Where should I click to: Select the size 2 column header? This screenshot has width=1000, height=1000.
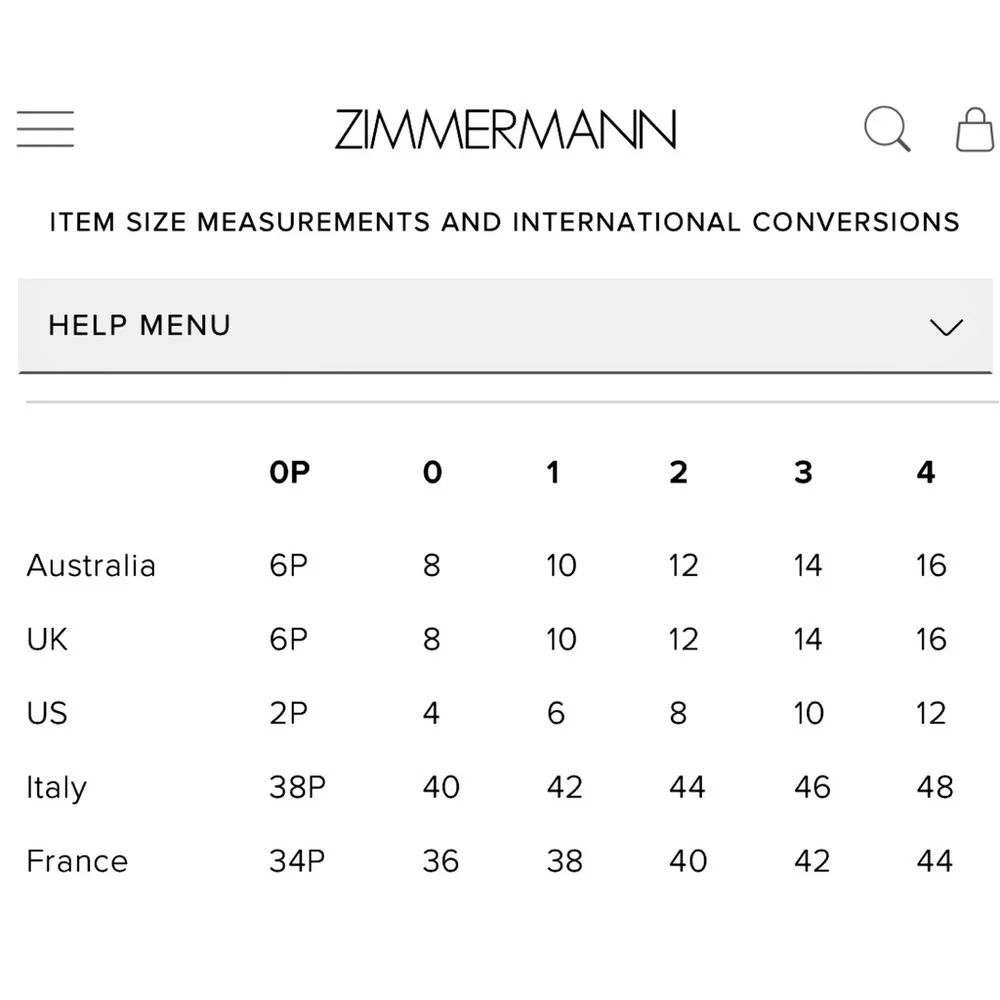679,473
